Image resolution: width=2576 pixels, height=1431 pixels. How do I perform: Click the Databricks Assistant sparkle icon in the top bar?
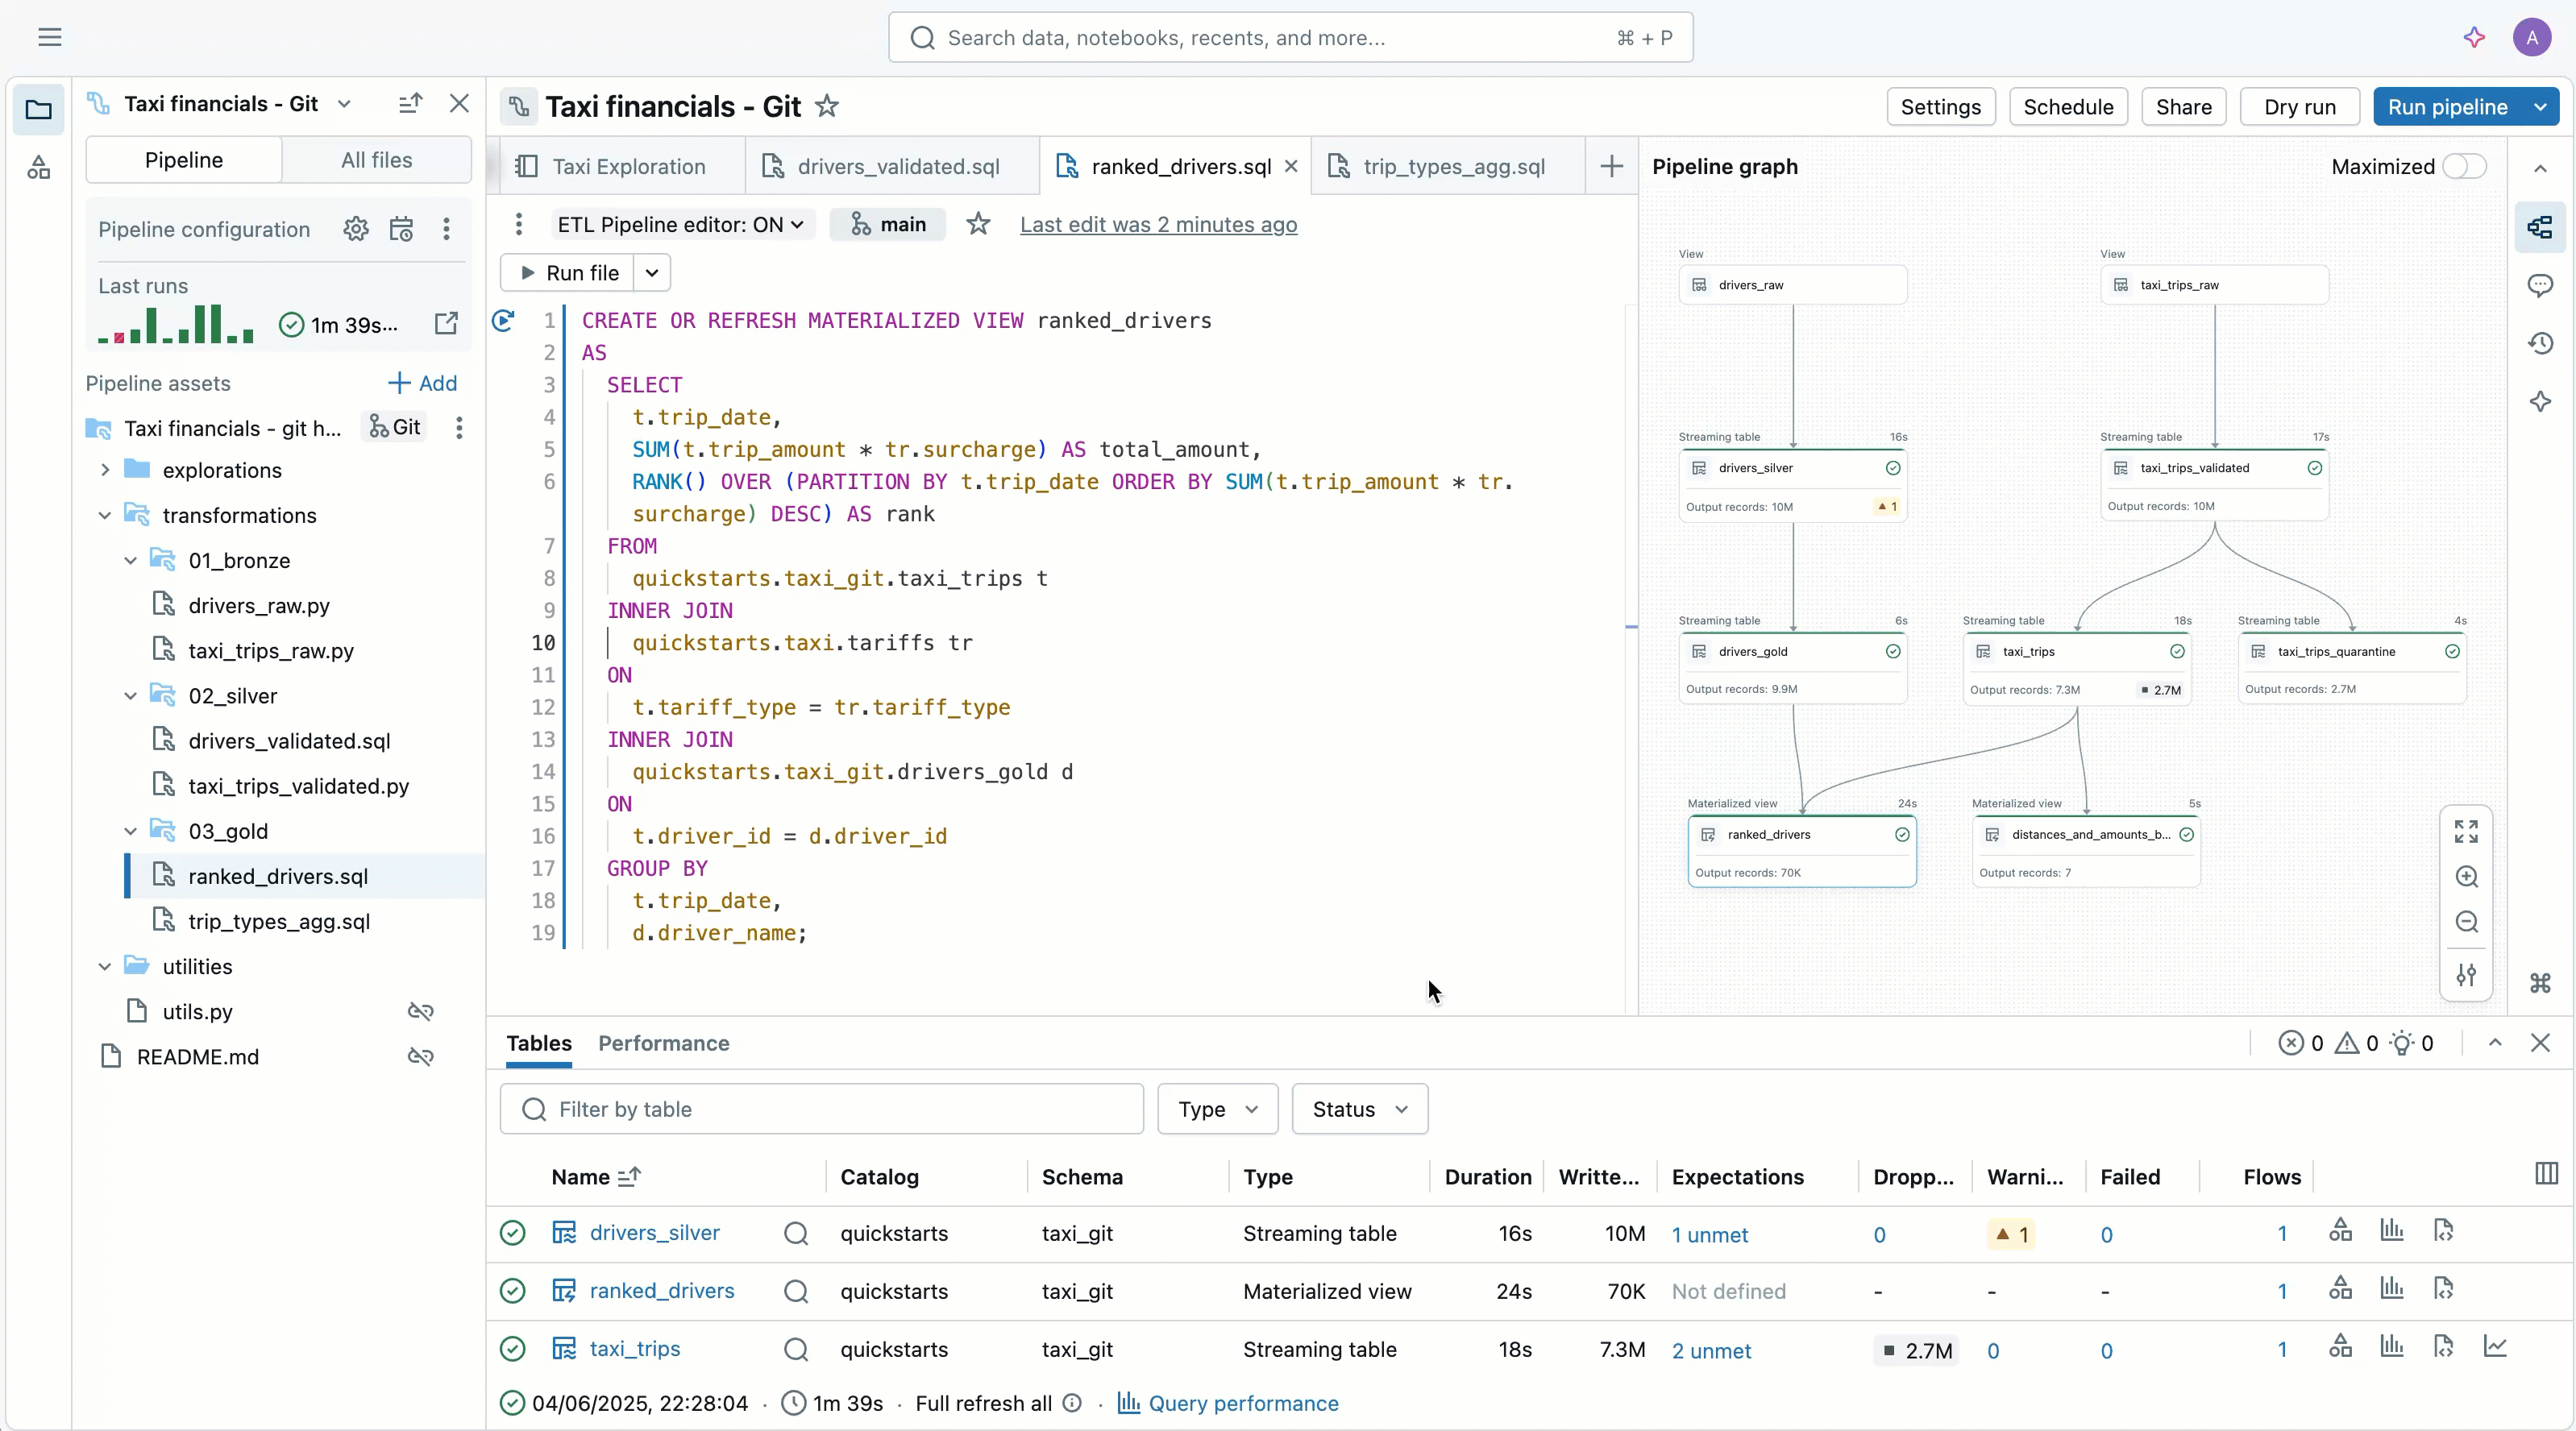2474,38
